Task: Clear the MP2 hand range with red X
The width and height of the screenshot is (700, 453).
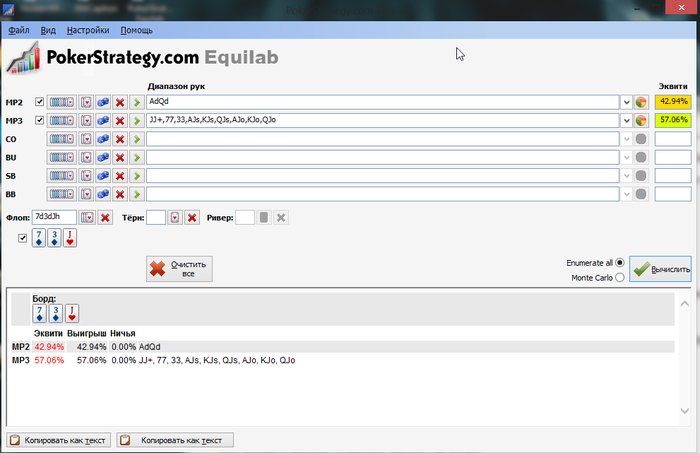Action: [120, 102]
